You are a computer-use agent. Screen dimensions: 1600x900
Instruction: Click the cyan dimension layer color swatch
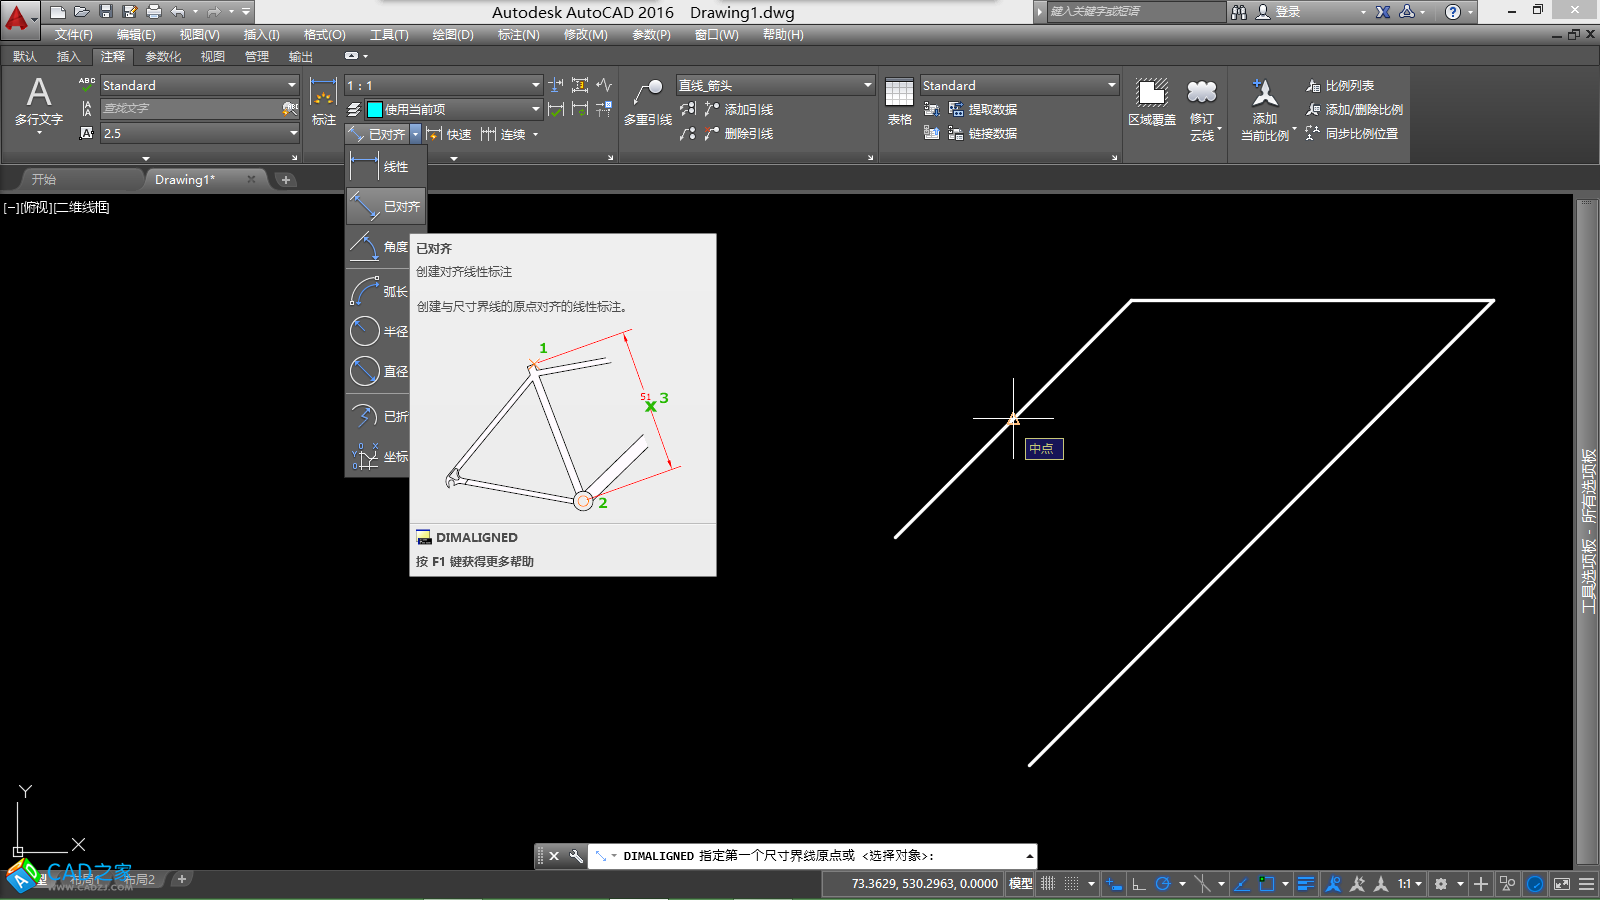(x=375, y=110)
